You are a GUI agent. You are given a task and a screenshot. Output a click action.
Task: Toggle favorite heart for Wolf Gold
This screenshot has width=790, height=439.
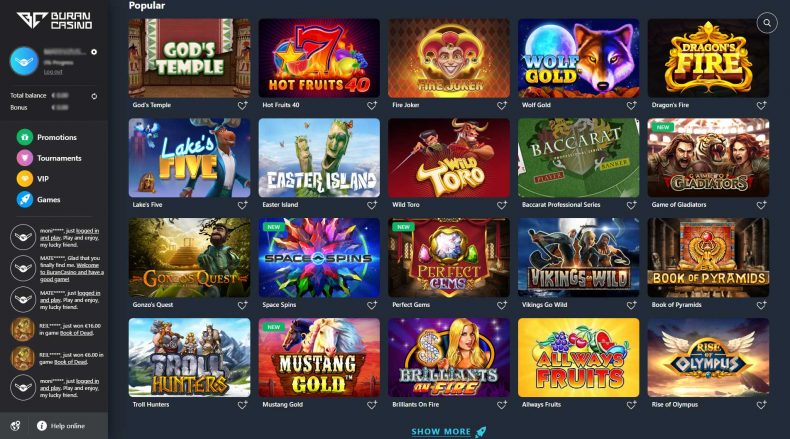click(x=631, y=105)
